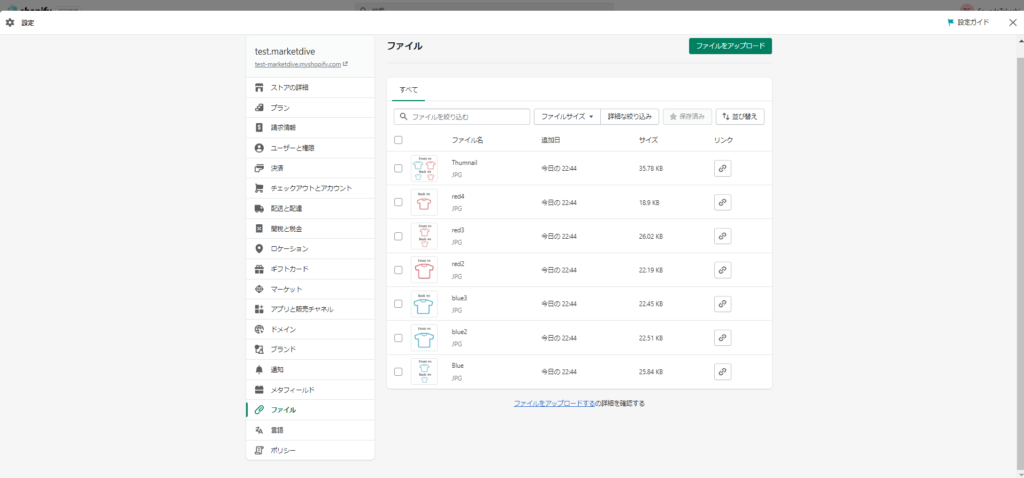Open the 並び替え sort menu
1024x478 pixels.
(740, 117)
